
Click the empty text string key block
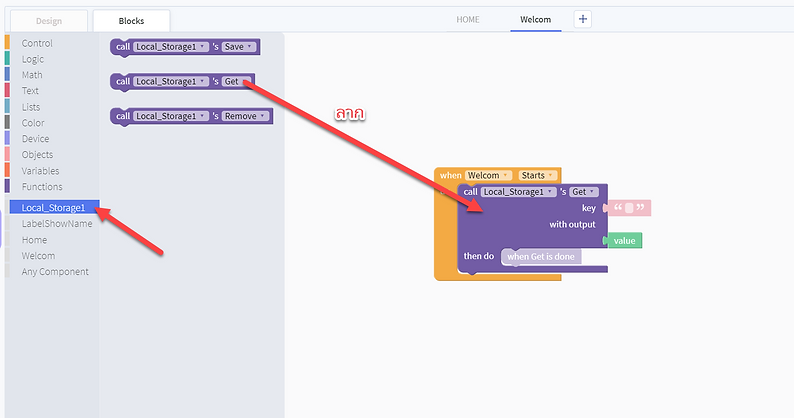tap(629, 208)
